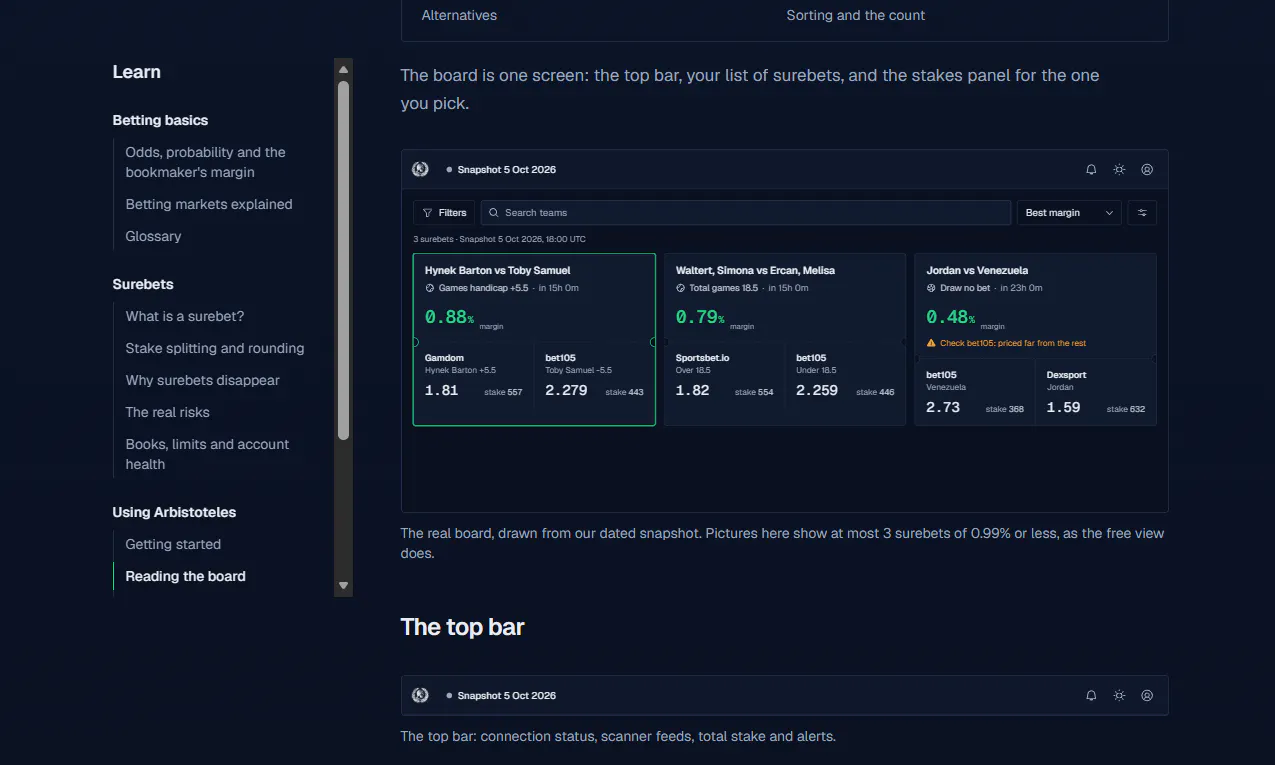The image size is (1275, 765).
Task: Click the 0.48% margin value
Action: tap(950, 317)
